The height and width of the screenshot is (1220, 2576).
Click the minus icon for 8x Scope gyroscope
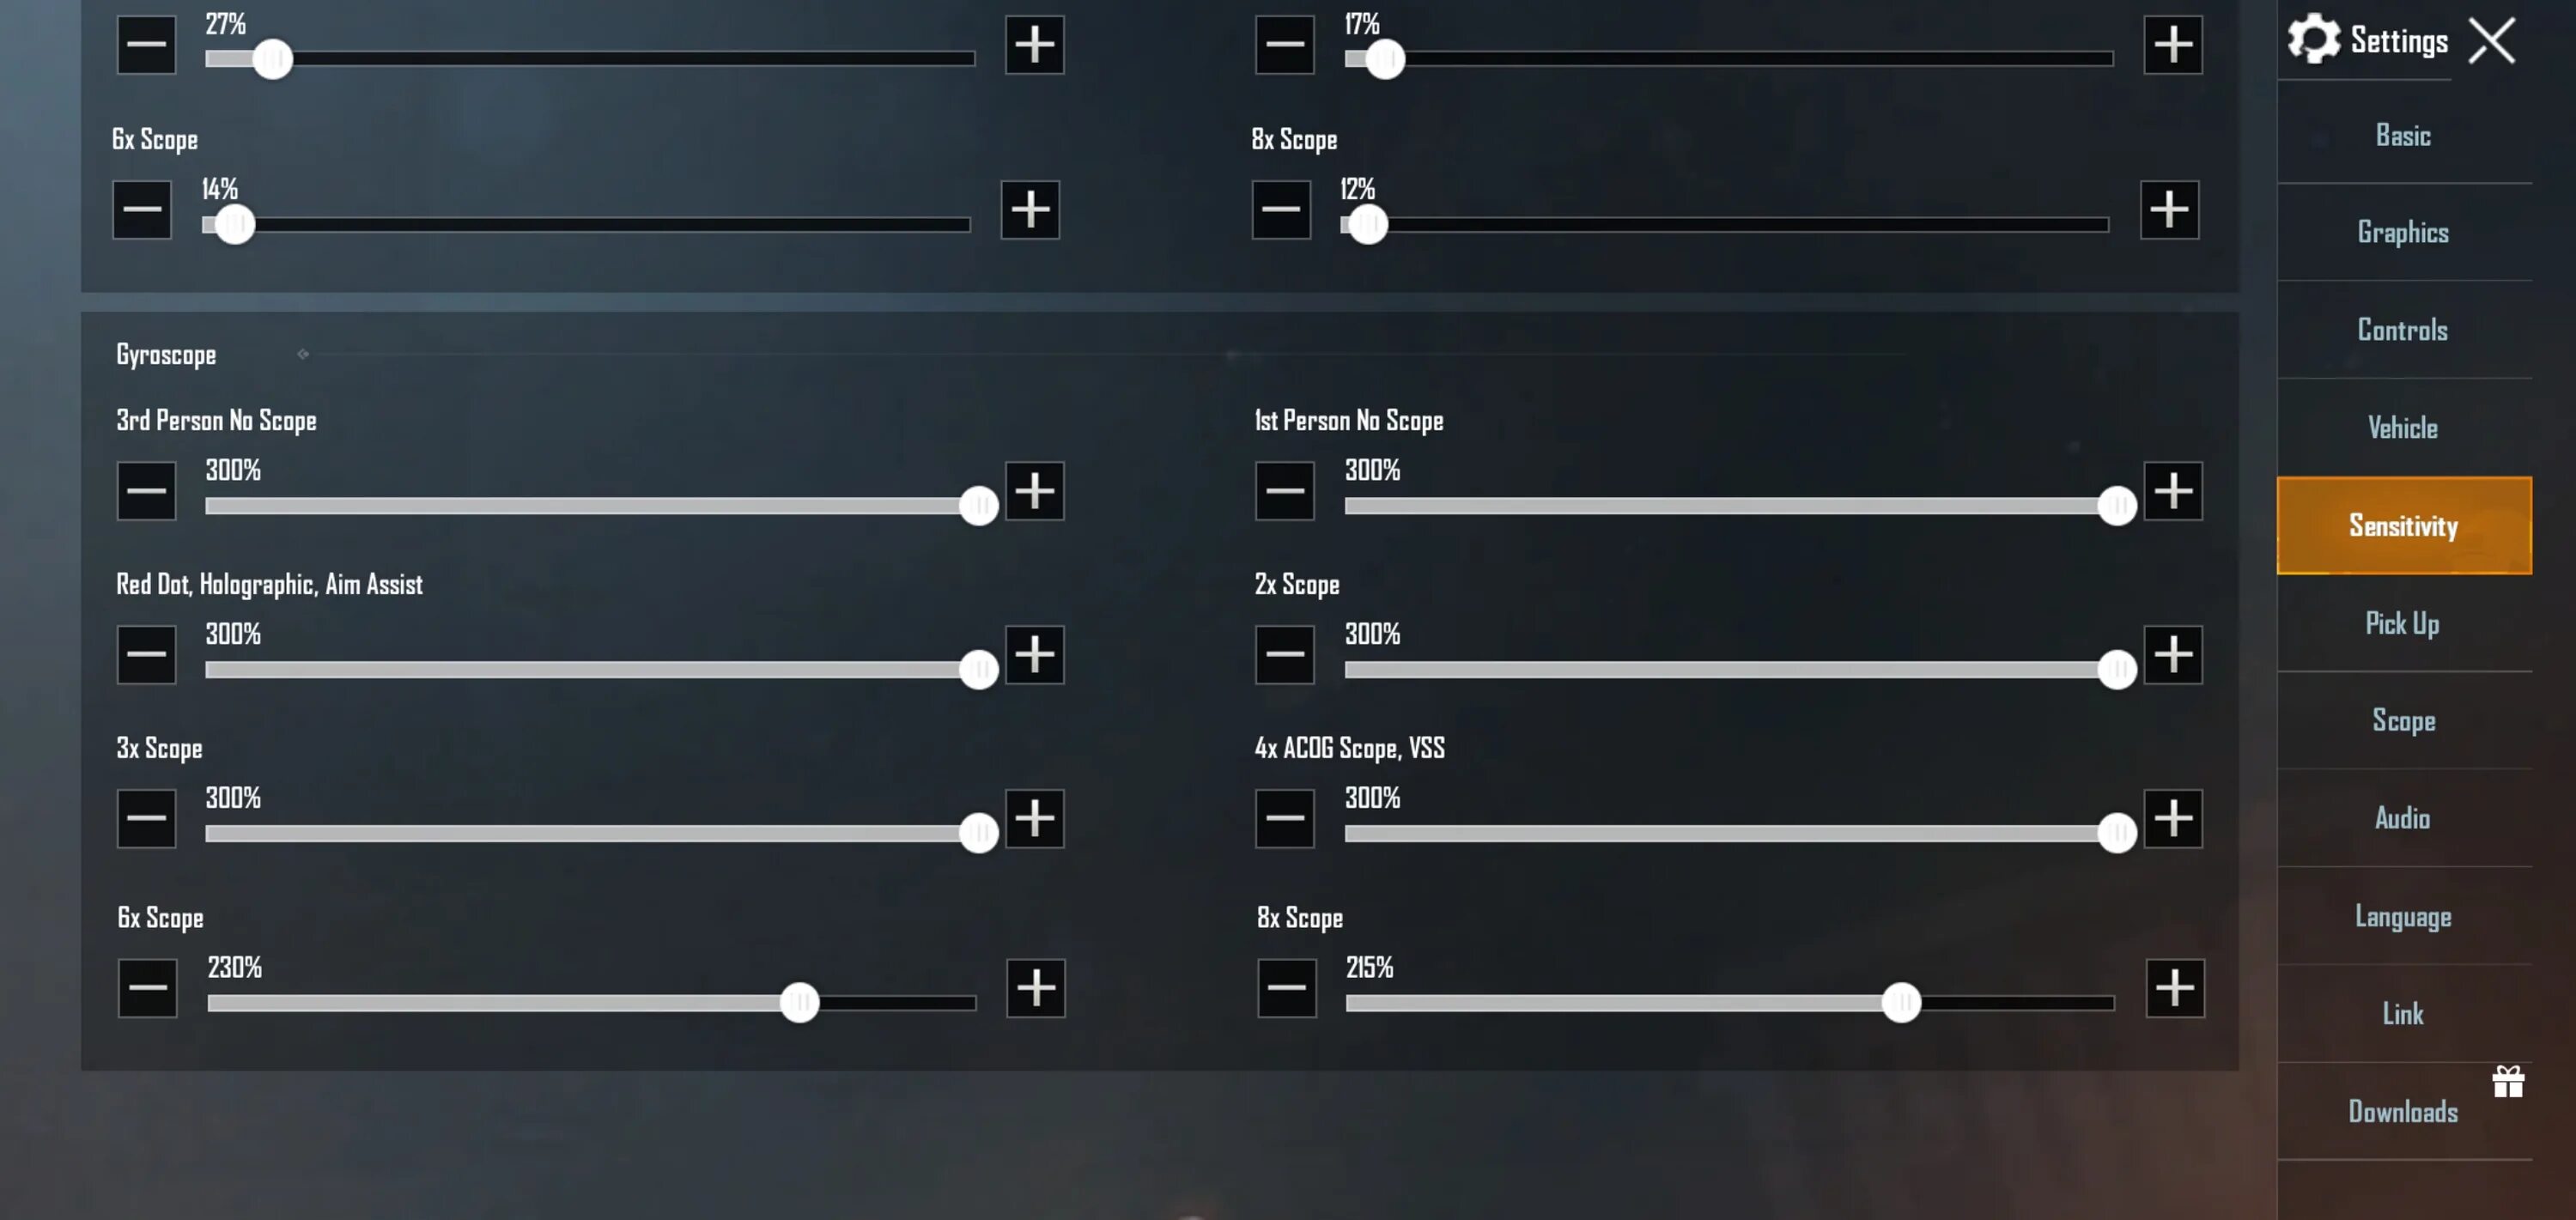(1286, 986)
